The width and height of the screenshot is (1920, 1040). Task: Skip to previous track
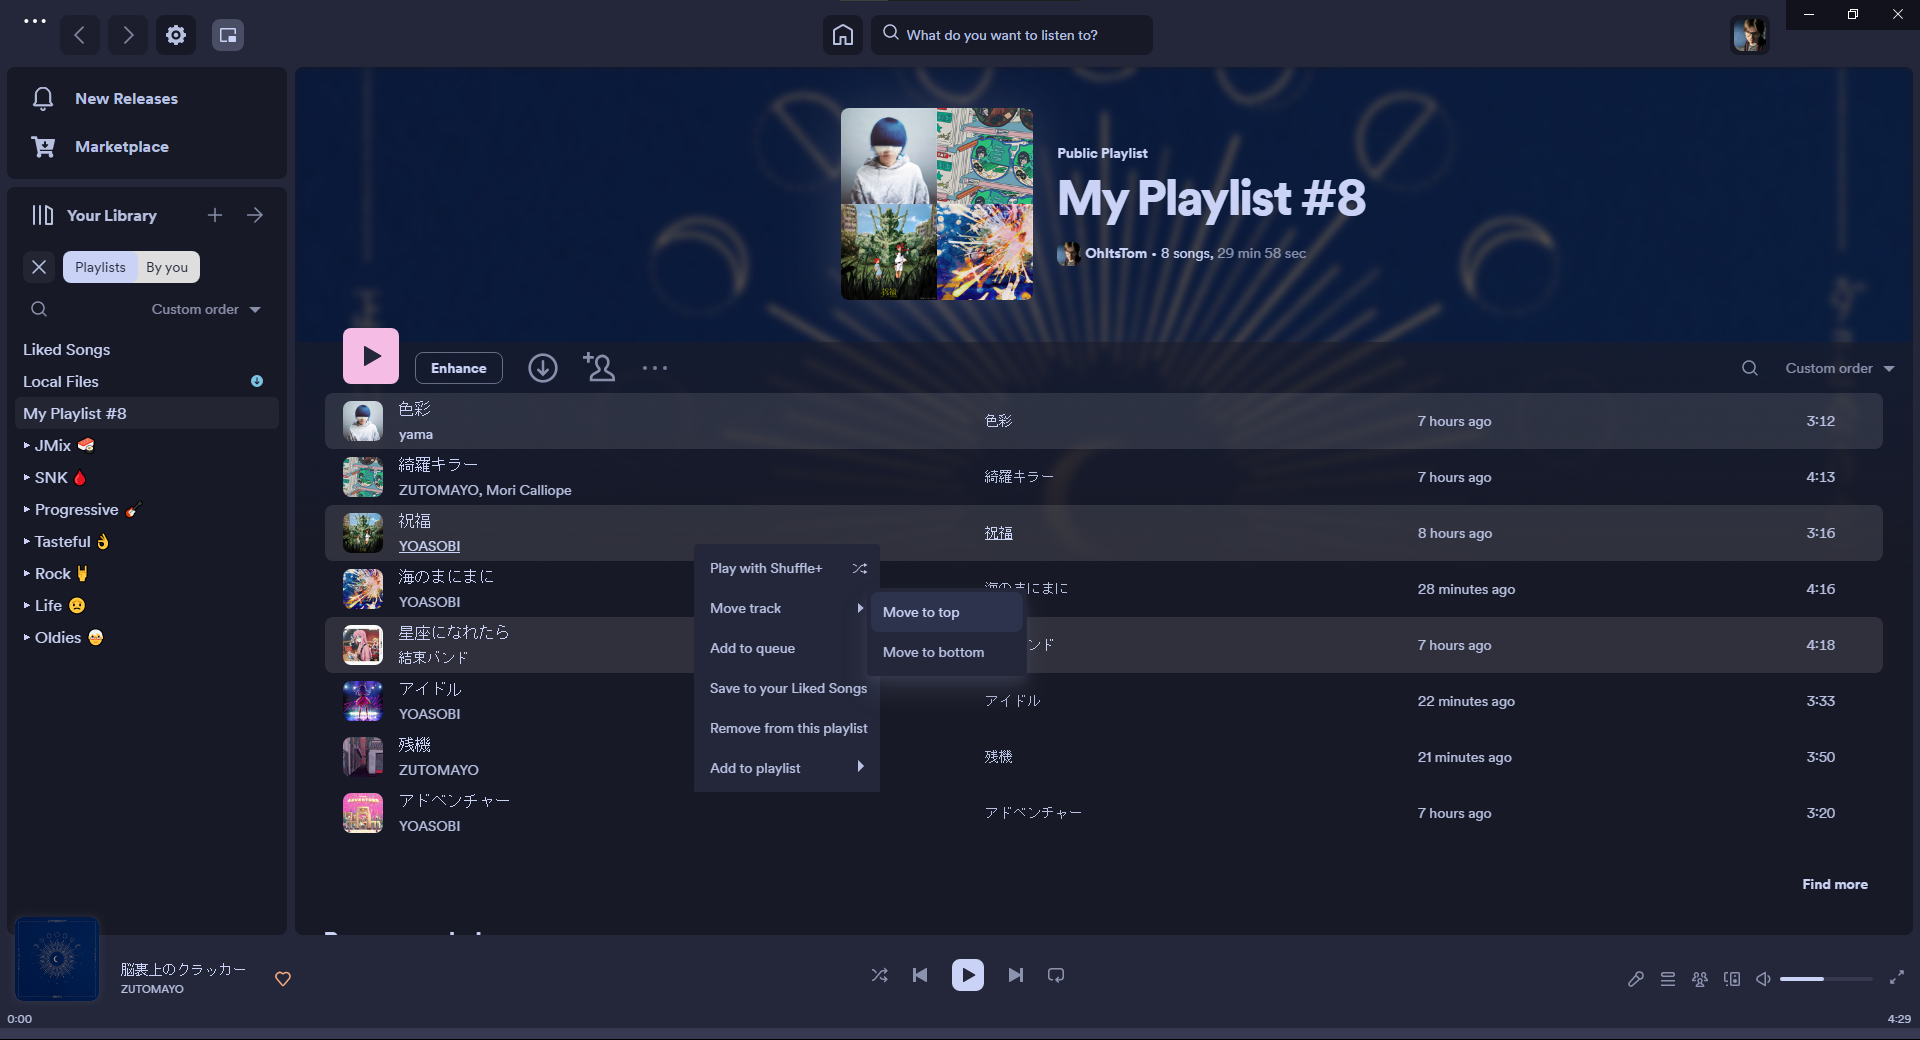point(920,975)
